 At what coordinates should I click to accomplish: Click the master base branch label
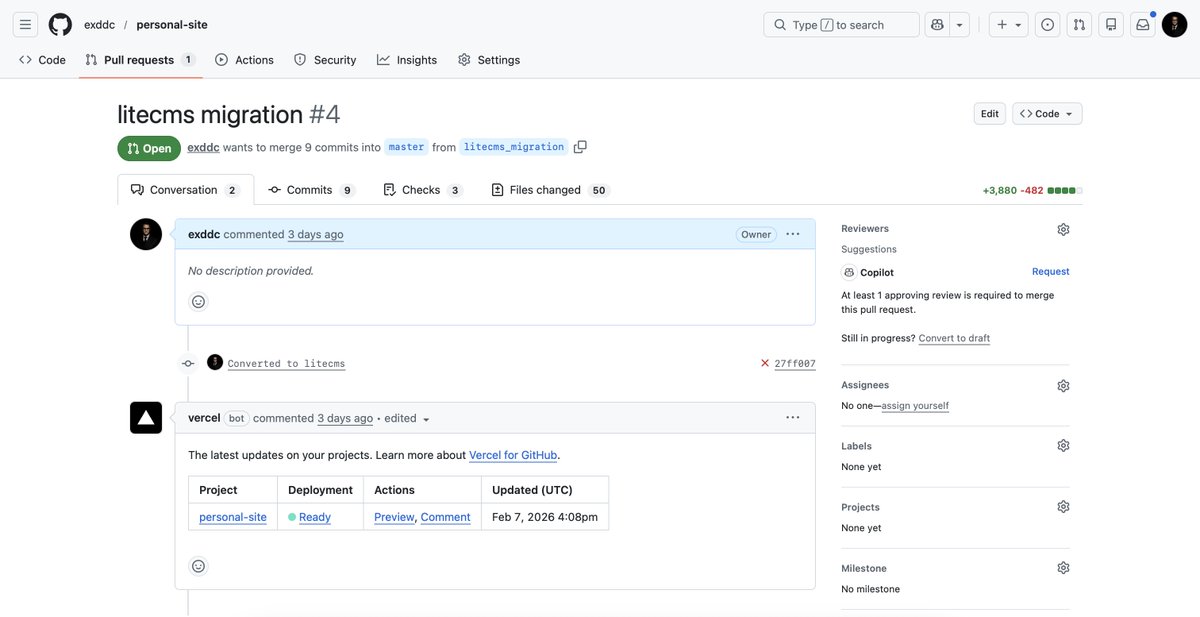coord(406,147)
